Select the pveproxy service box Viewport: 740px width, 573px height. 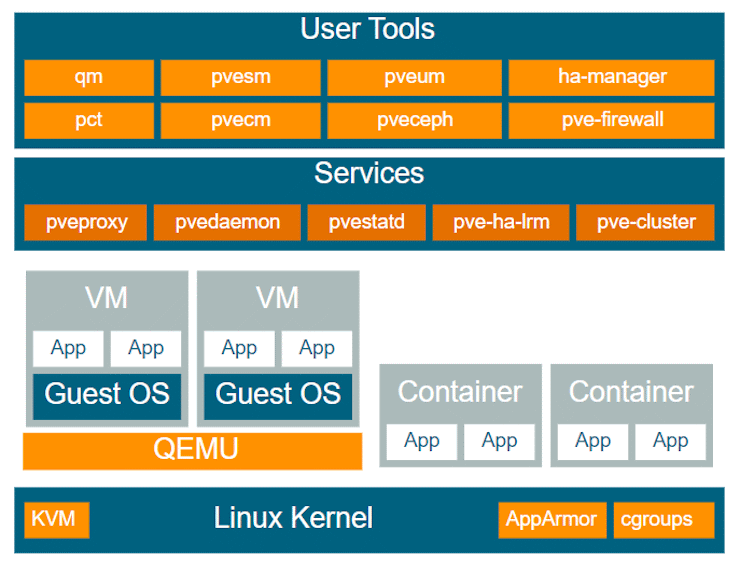[x=85, y=222]
